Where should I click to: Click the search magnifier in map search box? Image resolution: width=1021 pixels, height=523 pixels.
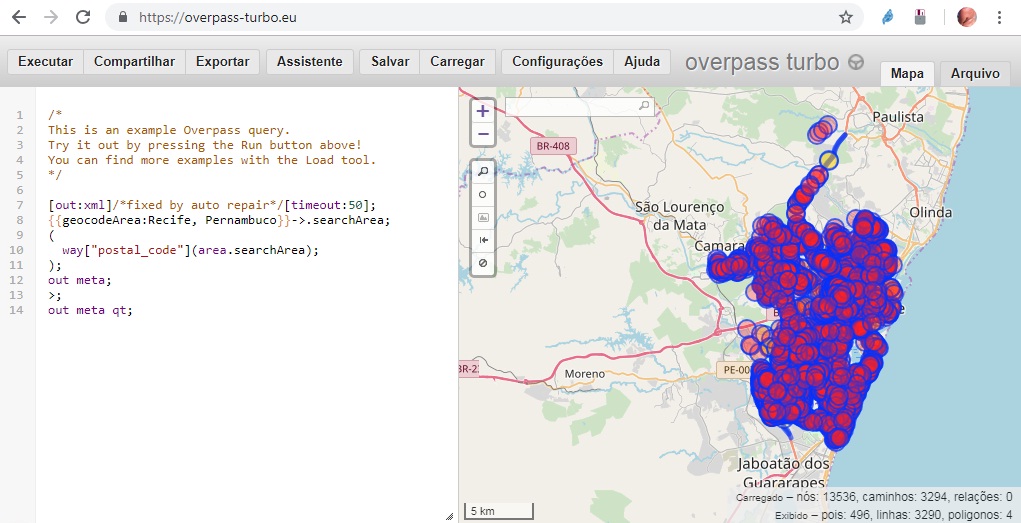(644, 106)
